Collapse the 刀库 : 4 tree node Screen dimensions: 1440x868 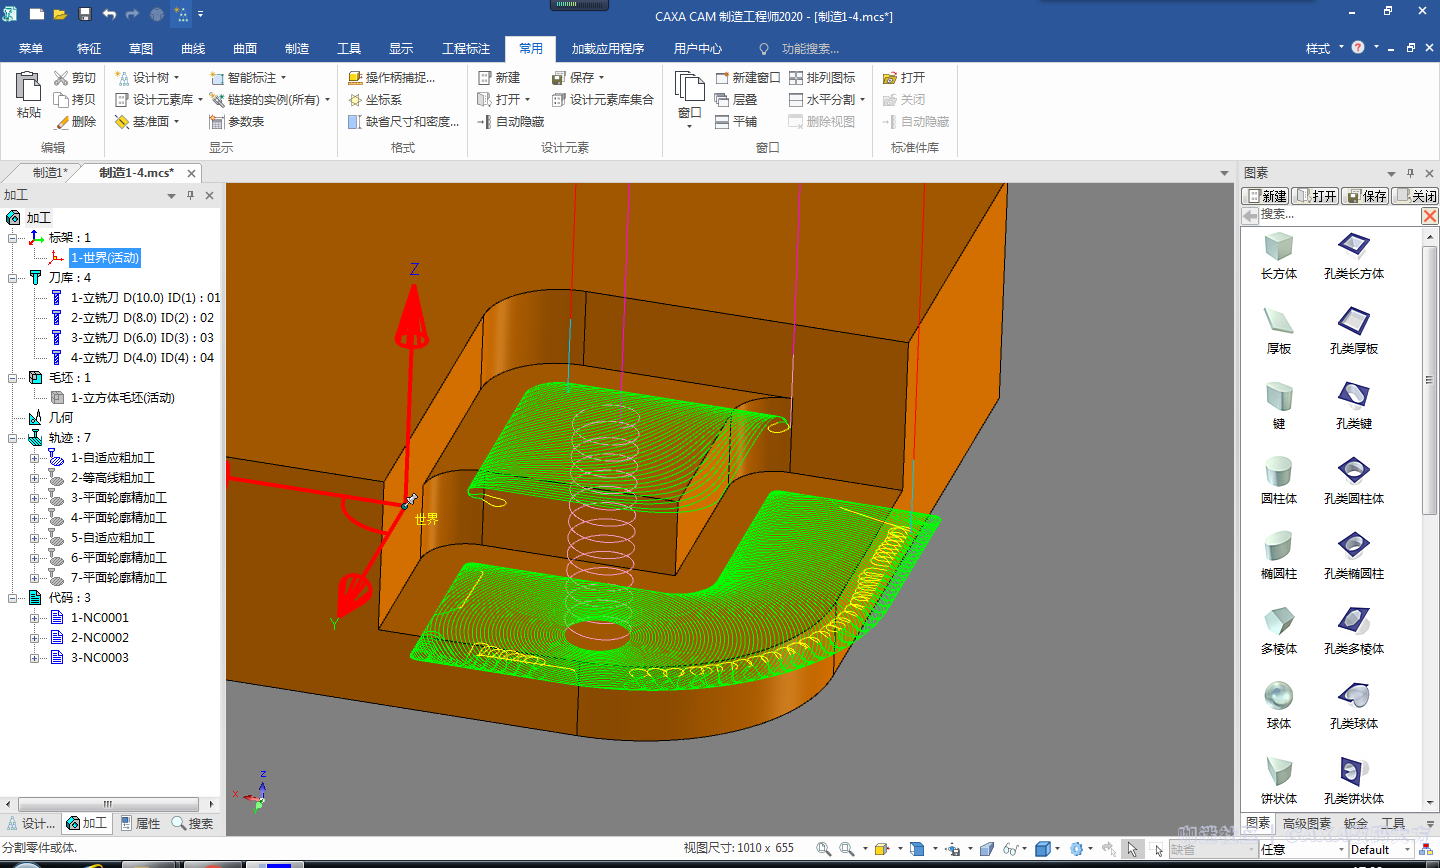click(13, 278)
